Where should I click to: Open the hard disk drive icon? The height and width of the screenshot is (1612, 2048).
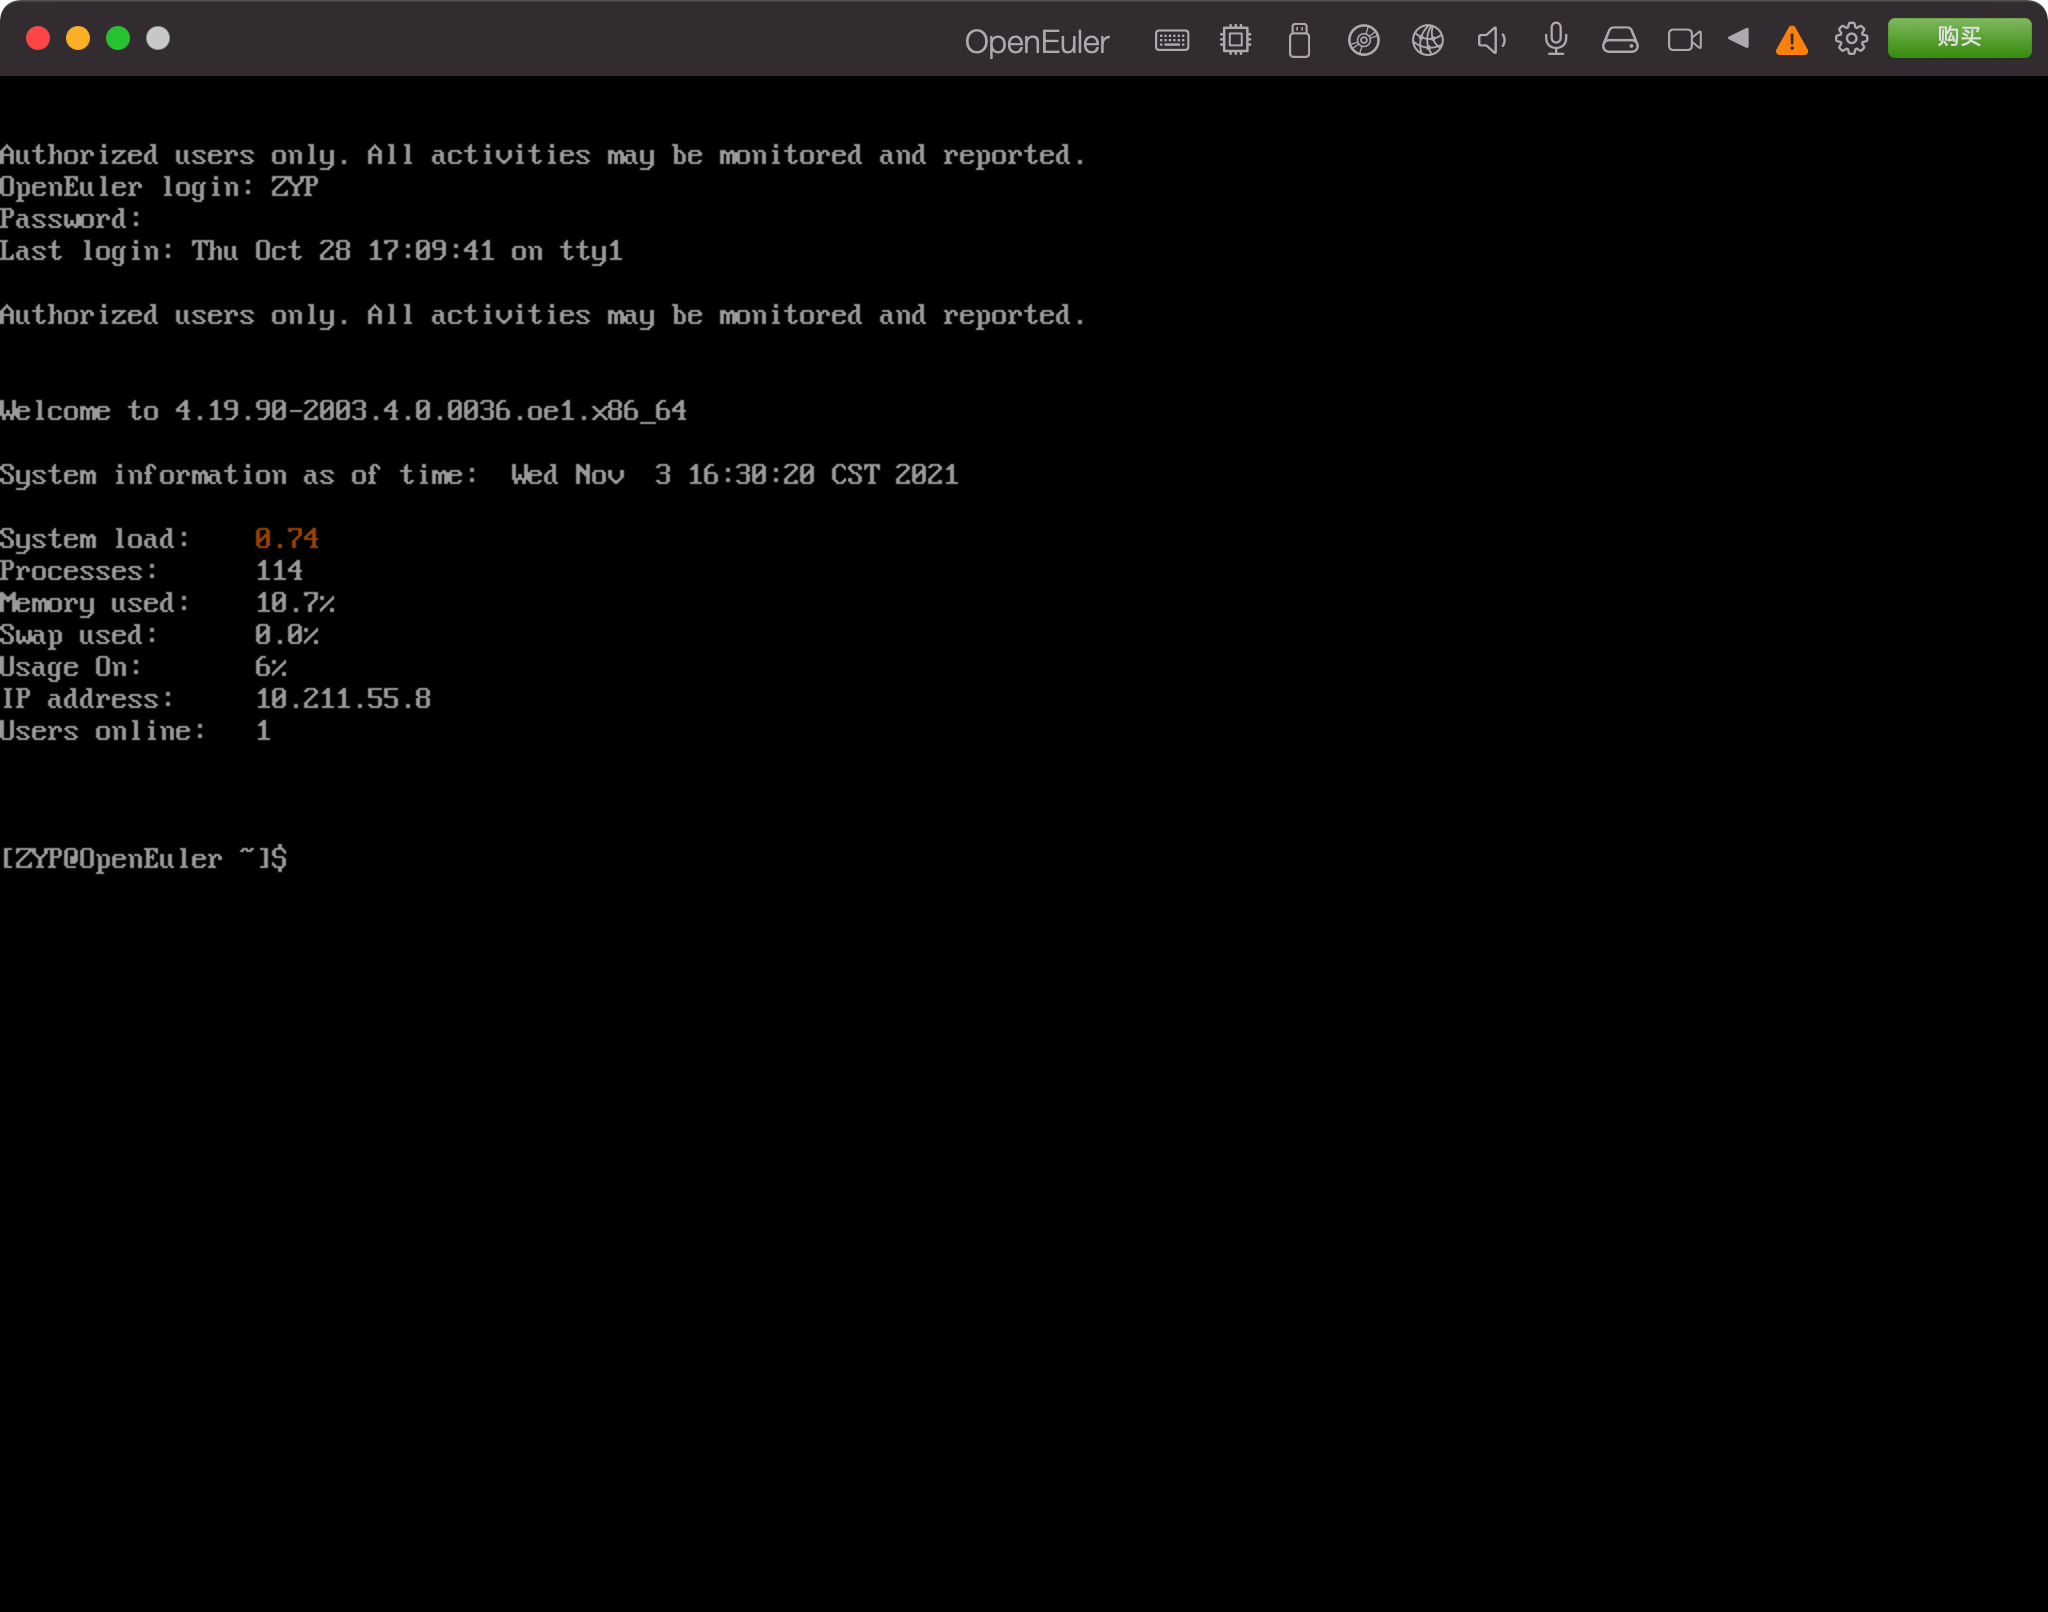pos(1619,40)
